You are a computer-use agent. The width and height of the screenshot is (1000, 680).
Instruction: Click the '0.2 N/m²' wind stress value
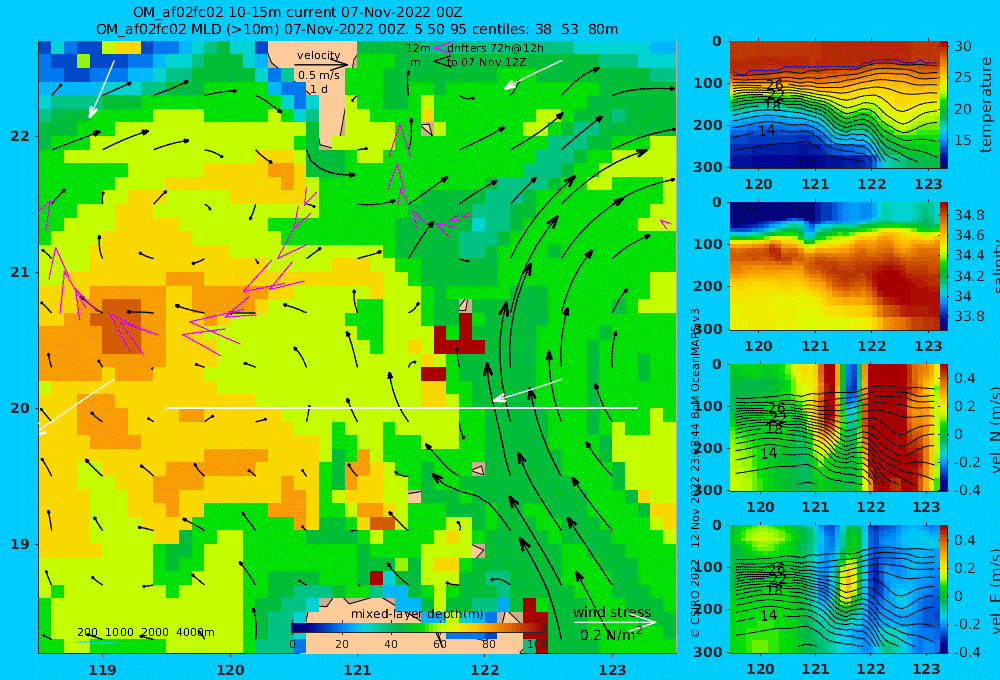point(611,634)
